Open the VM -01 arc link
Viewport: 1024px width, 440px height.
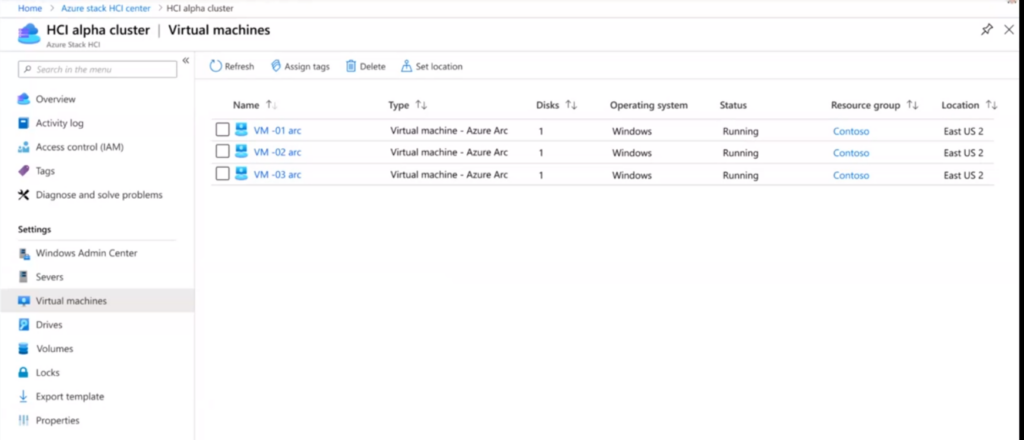(278, 131)
